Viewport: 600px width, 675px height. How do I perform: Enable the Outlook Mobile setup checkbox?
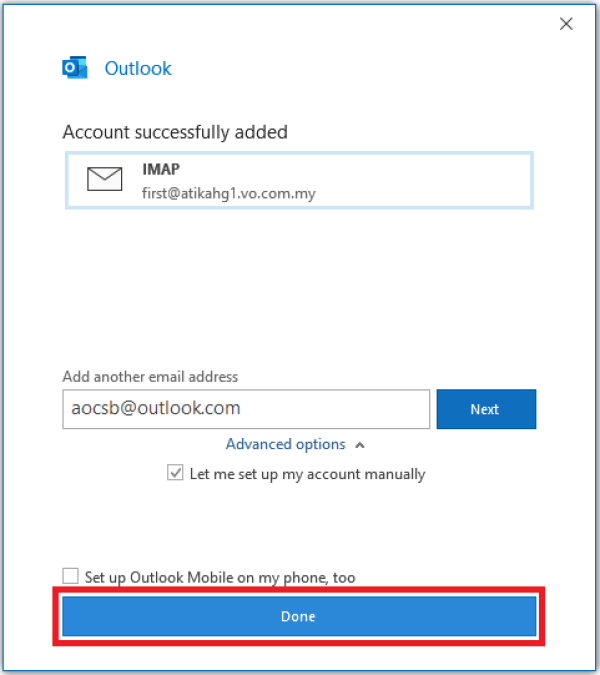coord(70,576)
